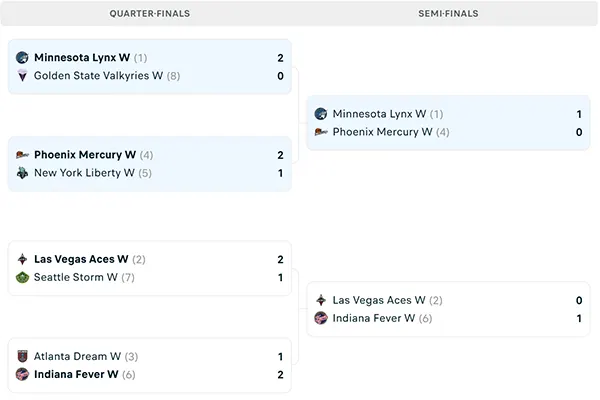Click the Minnesota Lynx logo in semi-finals

tap(320, 114)
